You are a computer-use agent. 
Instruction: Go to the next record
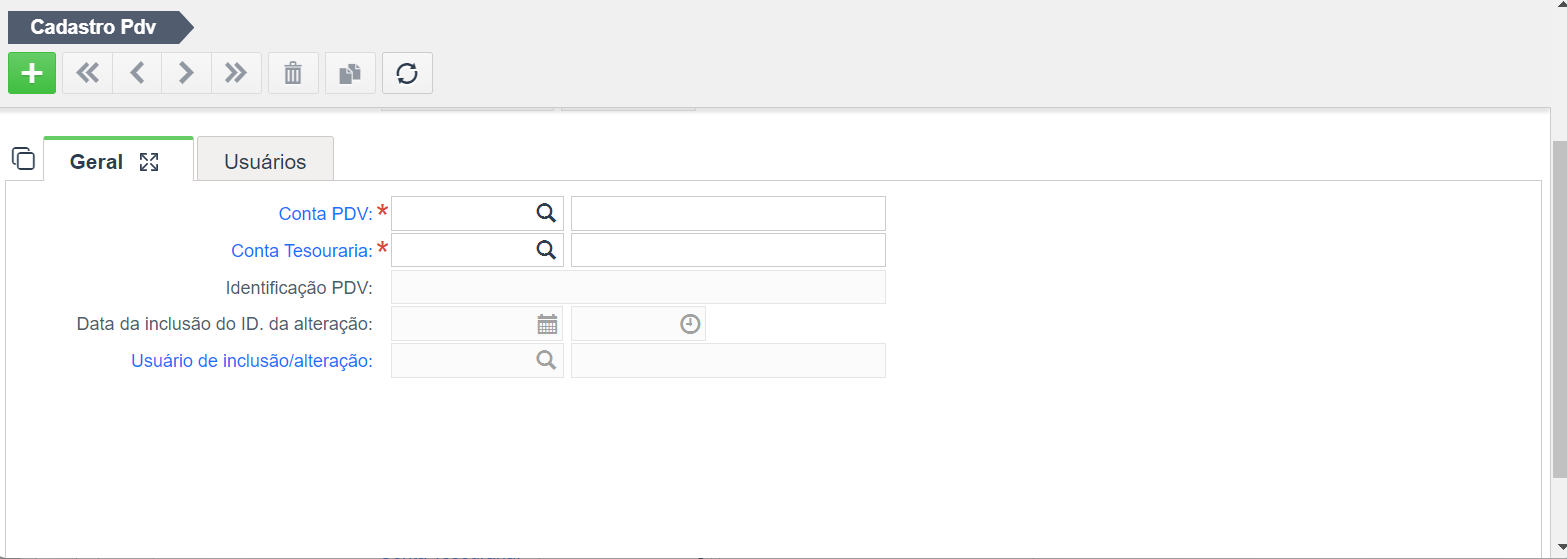click(x=186, y=73)
